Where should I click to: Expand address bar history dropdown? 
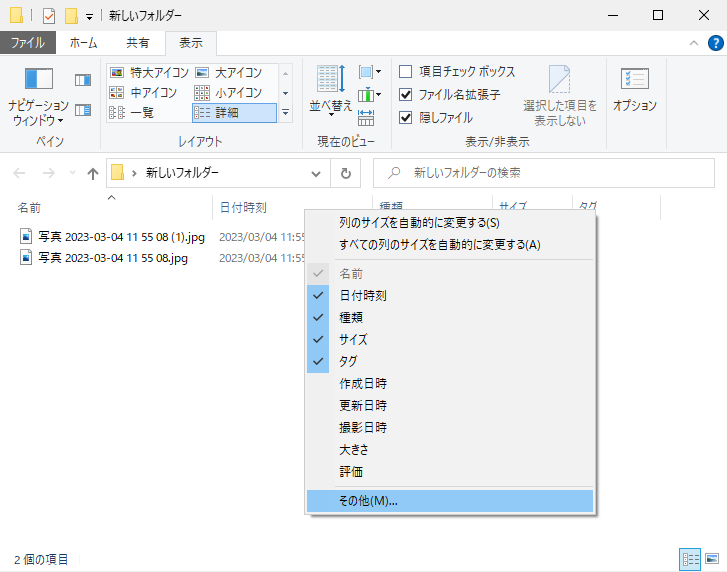coord(316,174)
